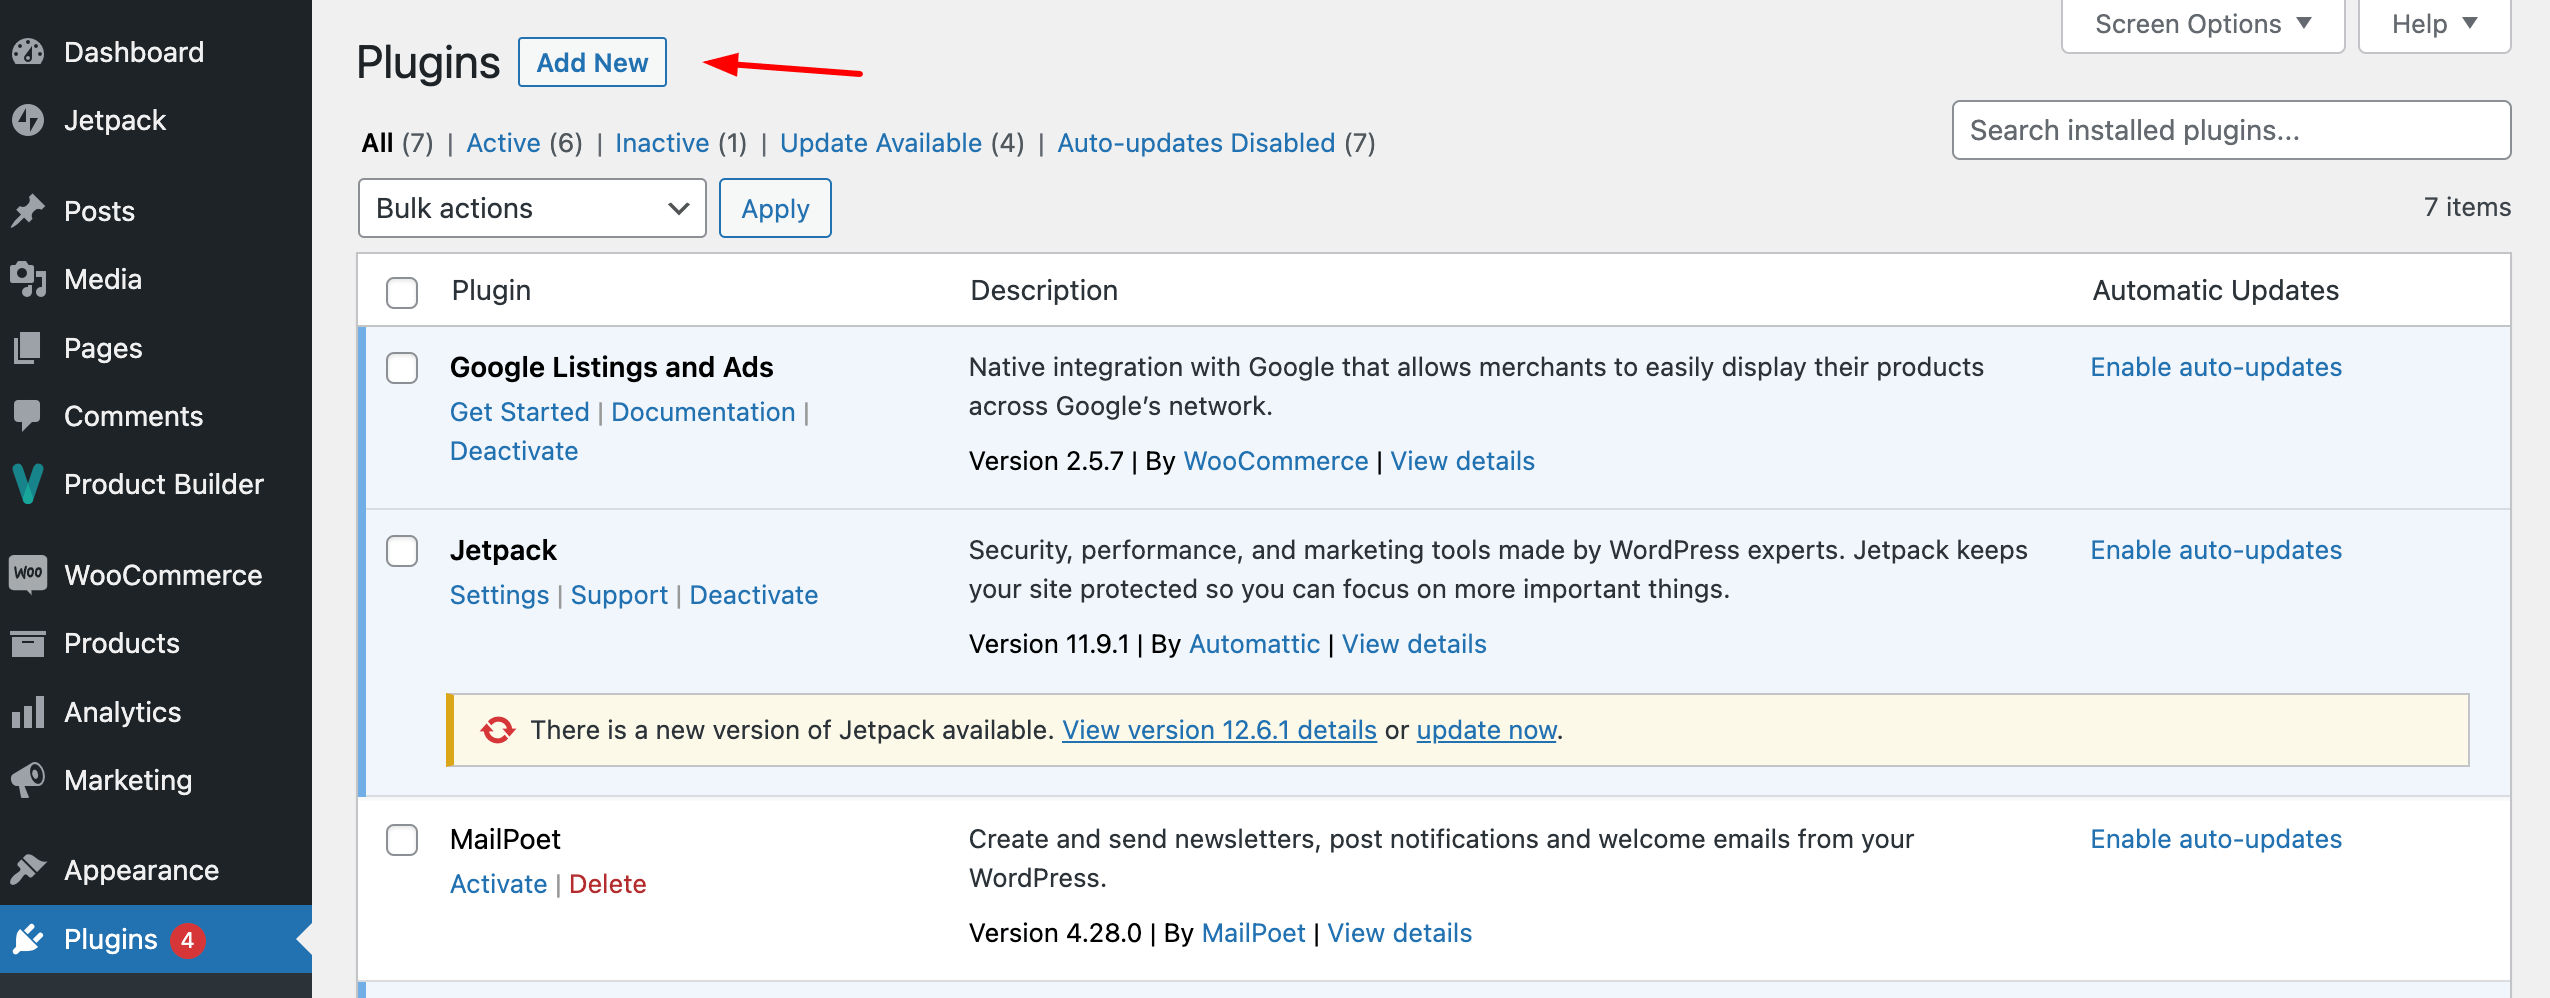Open Get Started for Google Listings
Screen dimensions: 2550x998
pos(519,412)
